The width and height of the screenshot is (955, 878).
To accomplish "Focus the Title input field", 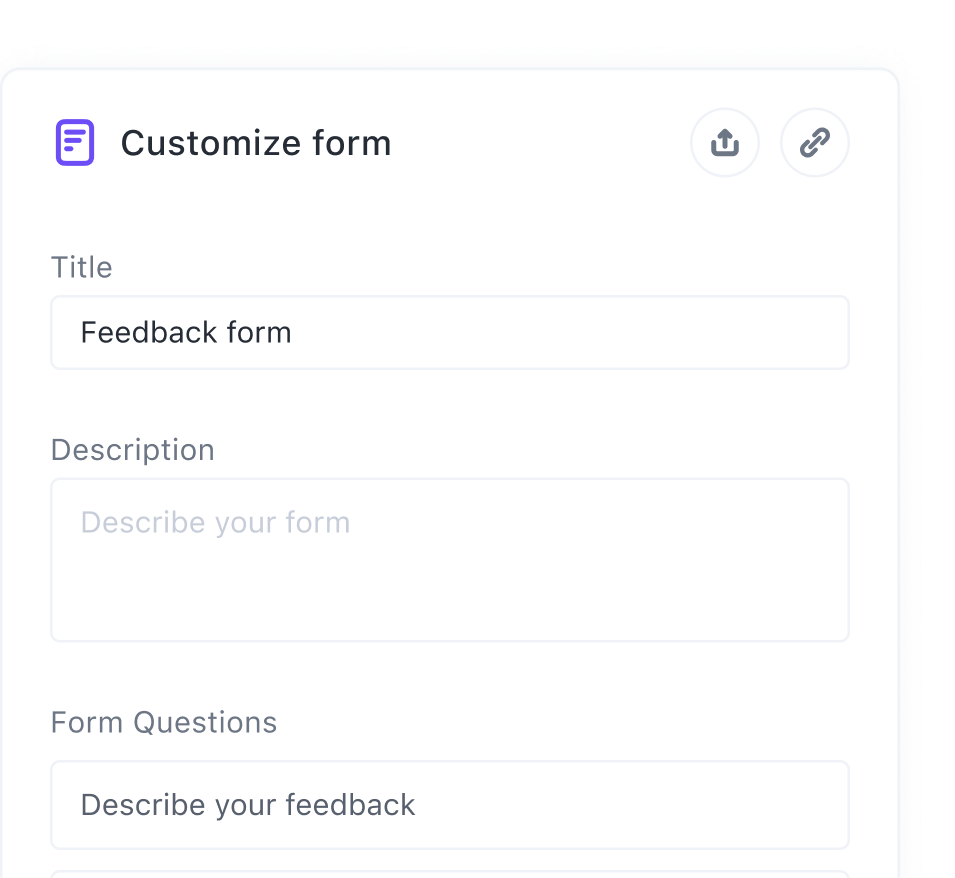I will click(450, 332).
